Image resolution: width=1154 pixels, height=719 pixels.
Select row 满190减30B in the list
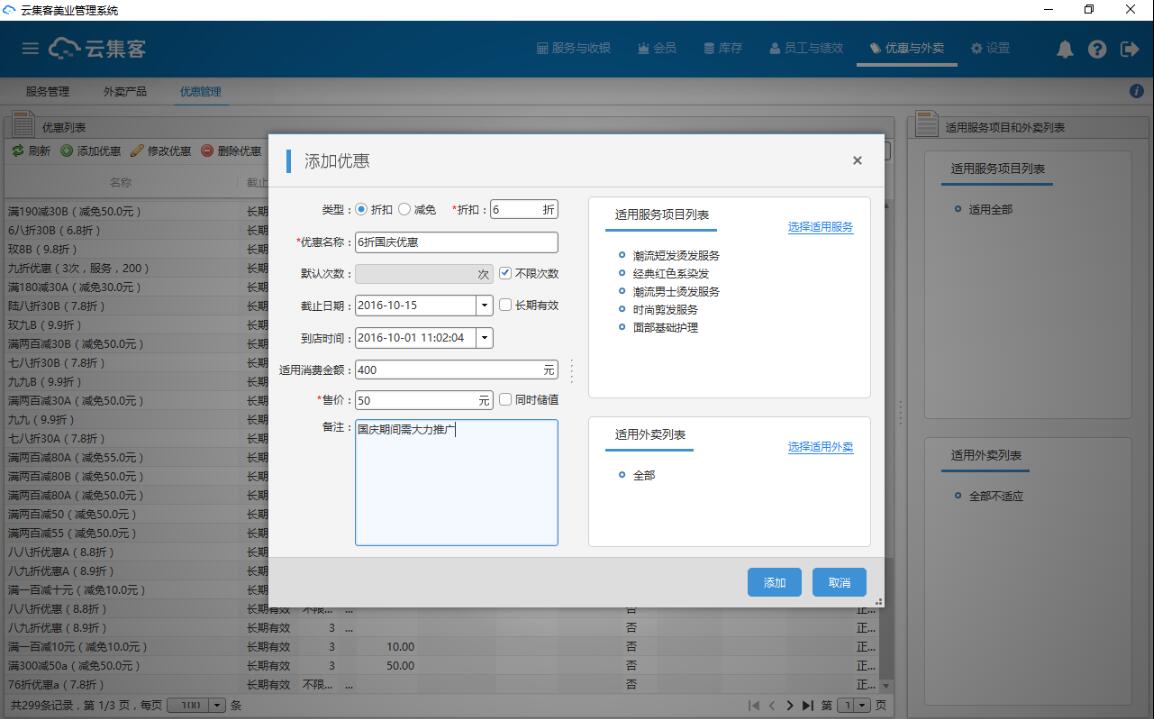136,211
